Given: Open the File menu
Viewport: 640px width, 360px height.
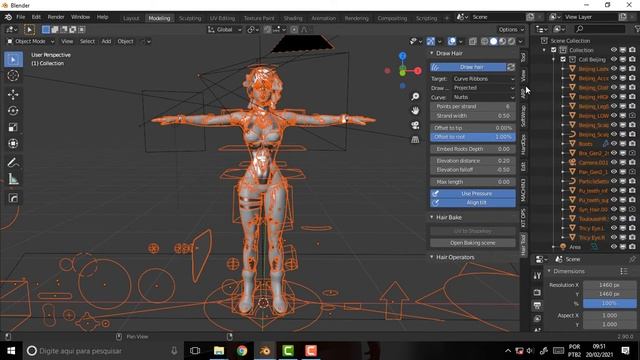Looking at the screenshot, I should (x=20, y=17).
